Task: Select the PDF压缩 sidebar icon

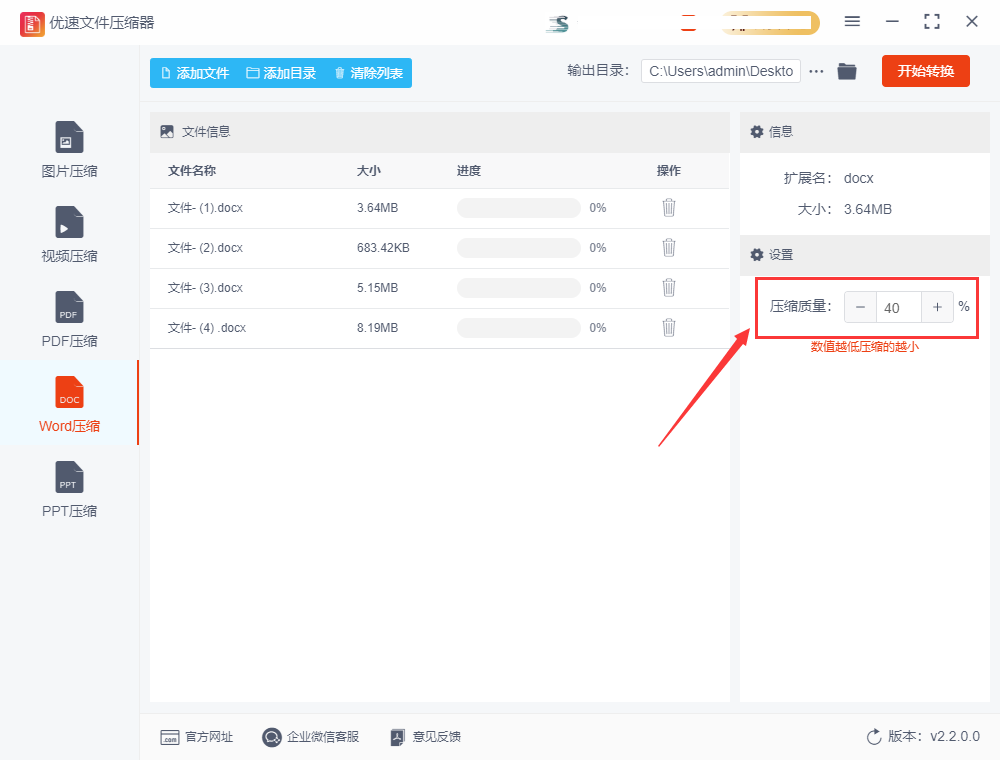Action: point(68,318)
